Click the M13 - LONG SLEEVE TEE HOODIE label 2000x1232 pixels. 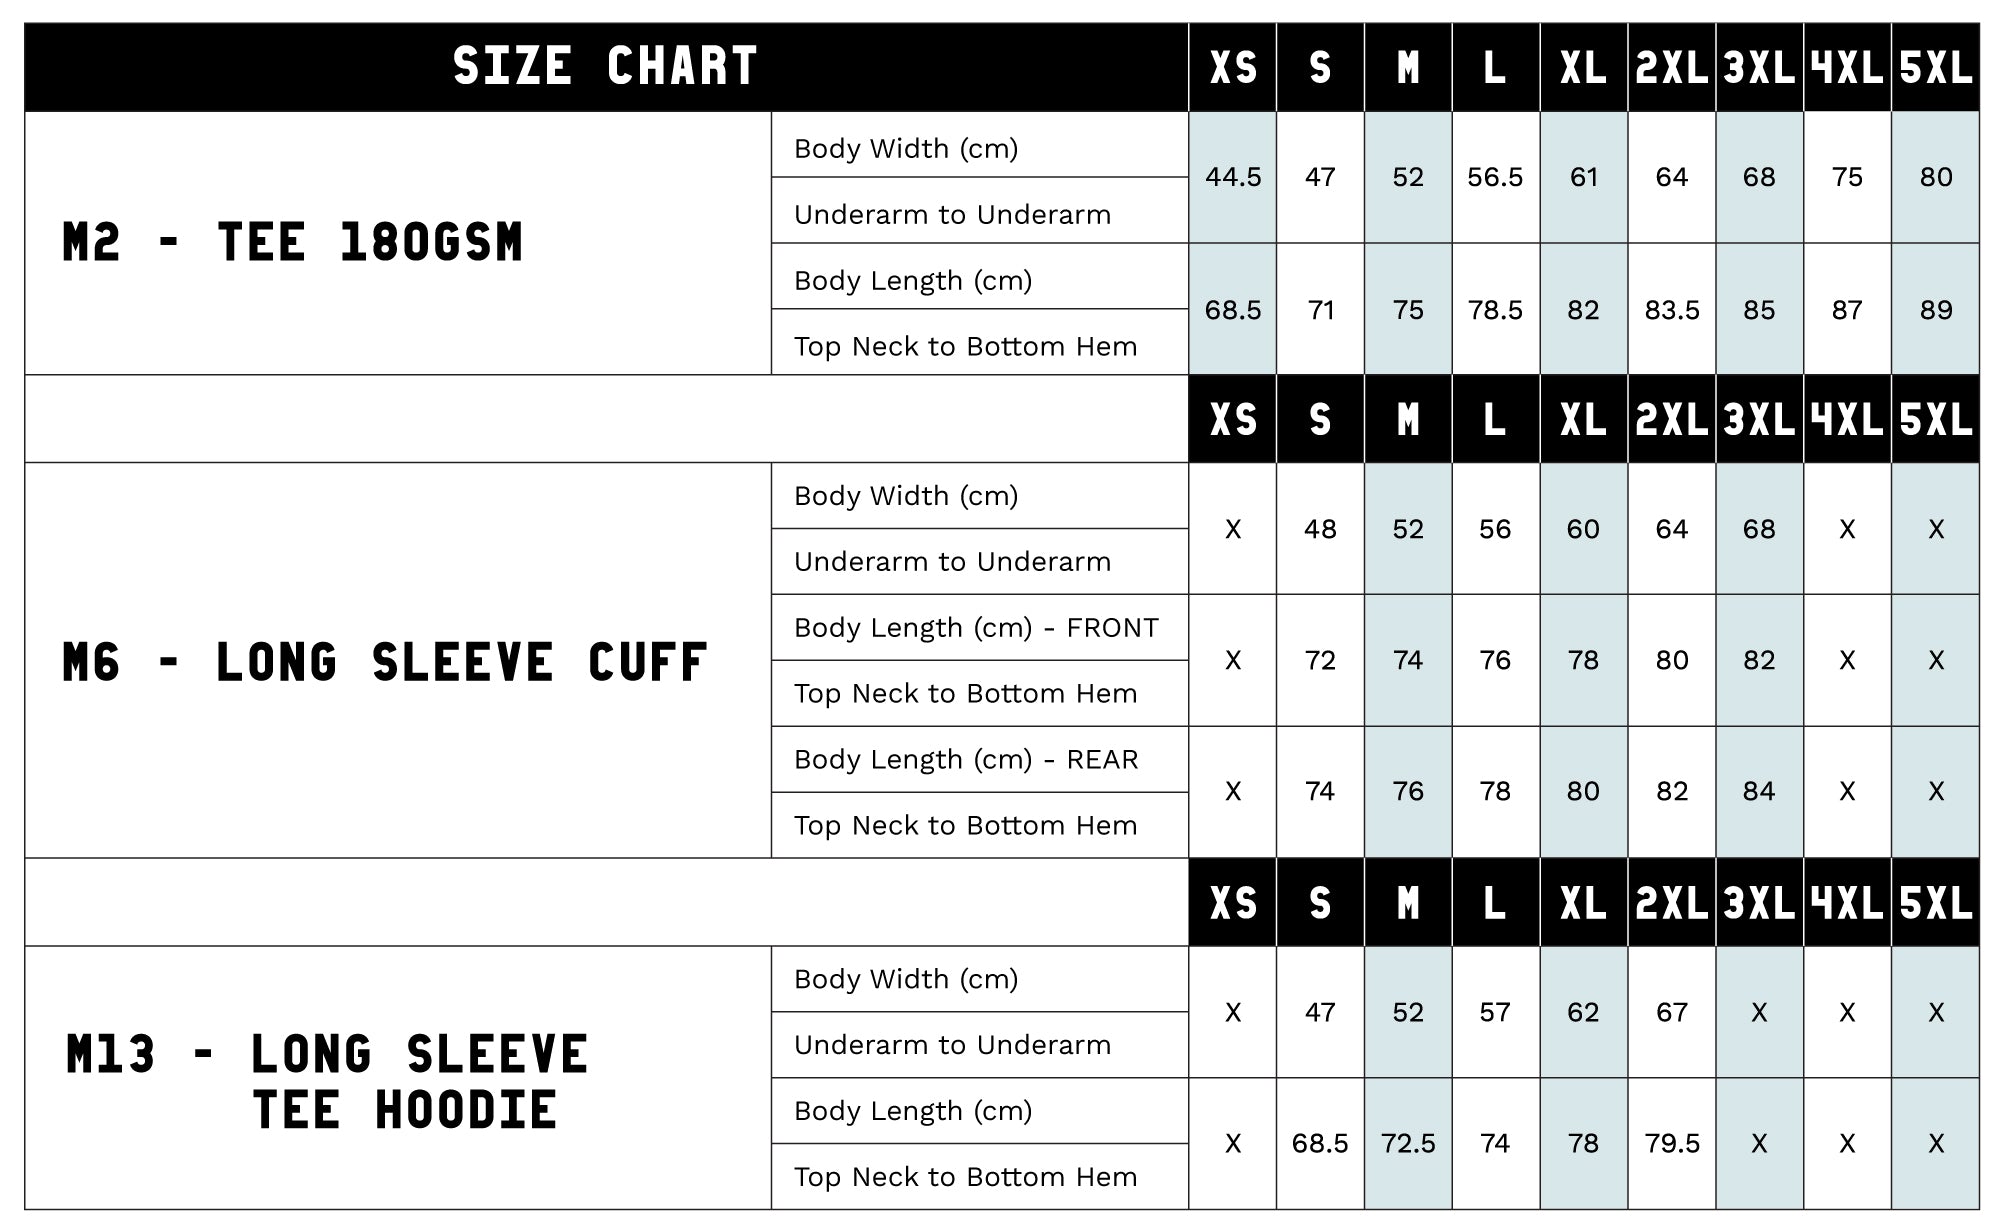pos(327,1082)
